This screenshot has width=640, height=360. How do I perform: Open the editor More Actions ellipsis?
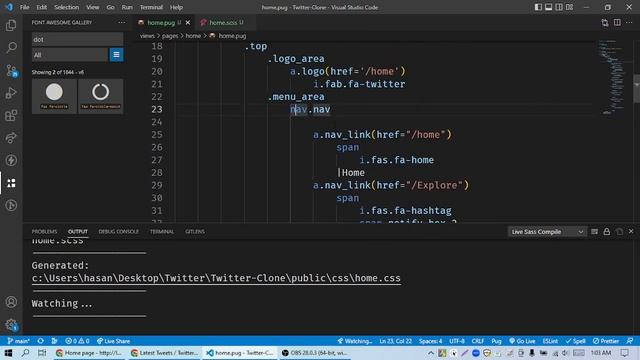pyautogui.click(x=629, y=22)
